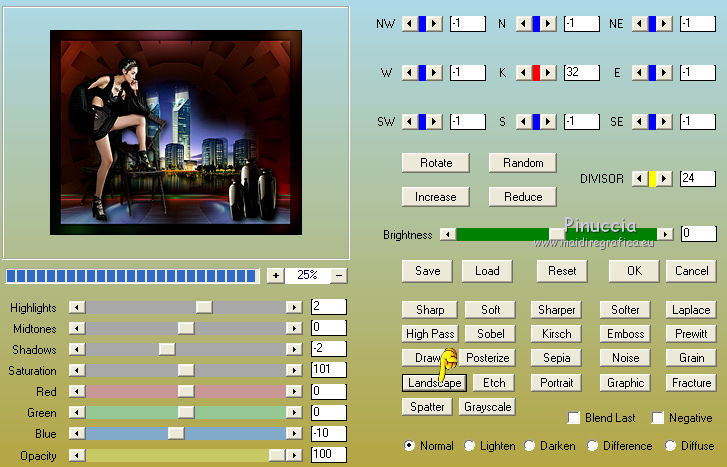Apply the Spatter preset

coord(427,407)
